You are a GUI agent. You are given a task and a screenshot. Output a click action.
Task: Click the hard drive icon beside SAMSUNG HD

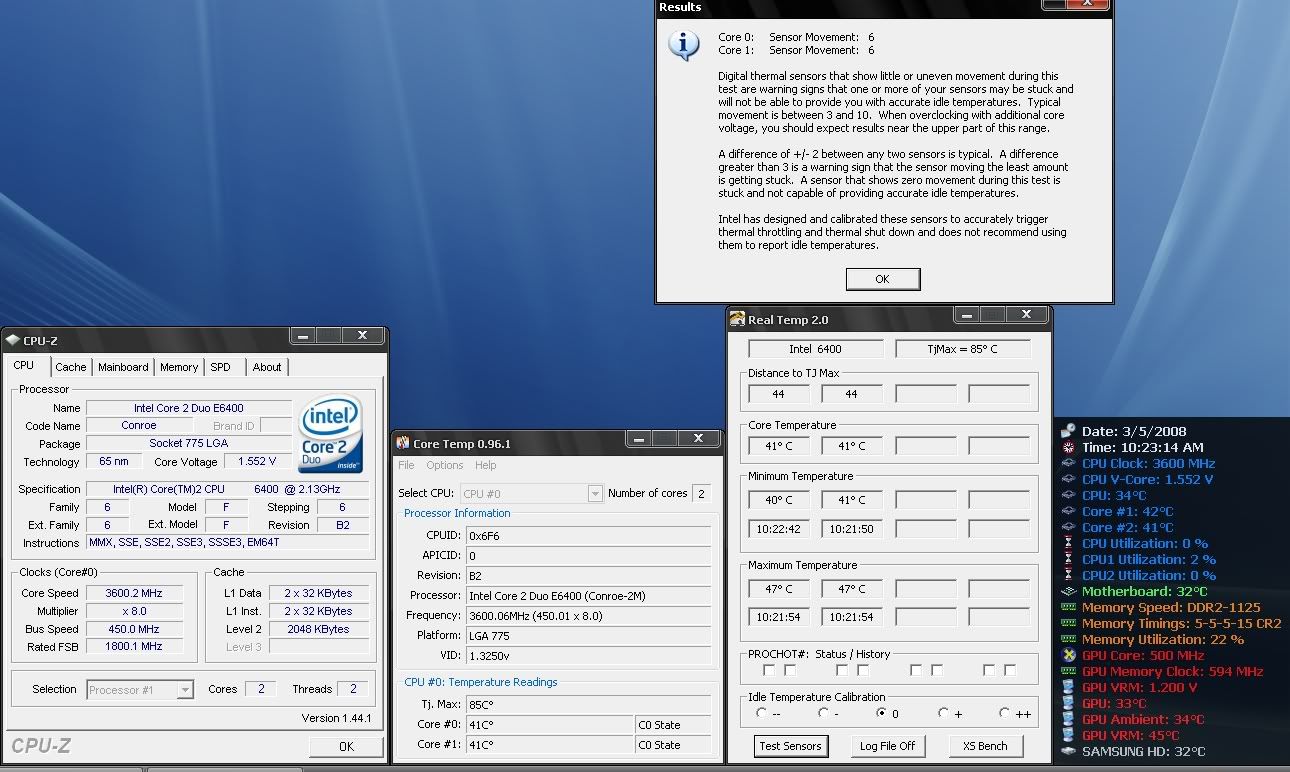coord(1069,751)
